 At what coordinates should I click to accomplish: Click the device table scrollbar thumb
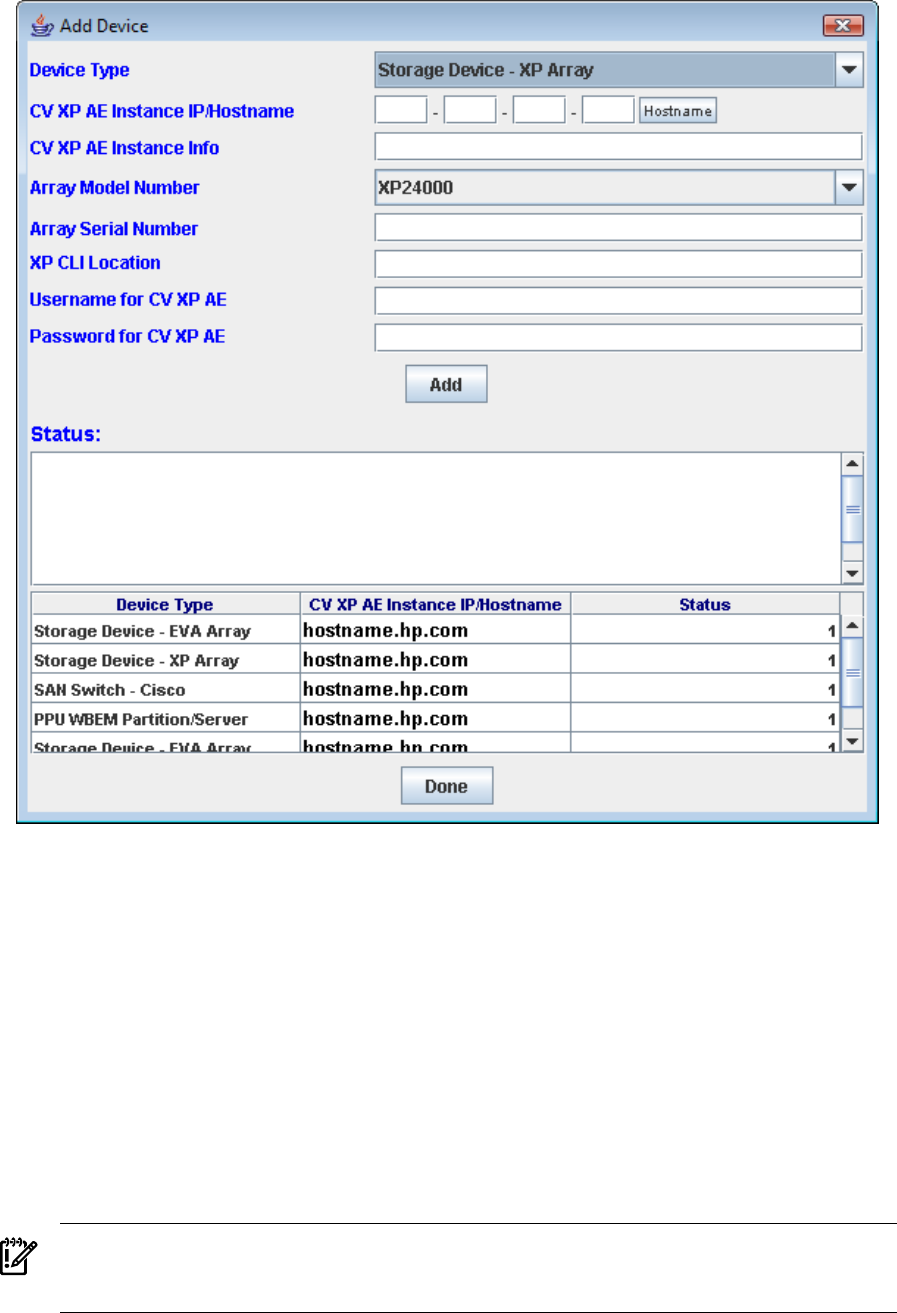pyautogui.click(x=853, y=673)
